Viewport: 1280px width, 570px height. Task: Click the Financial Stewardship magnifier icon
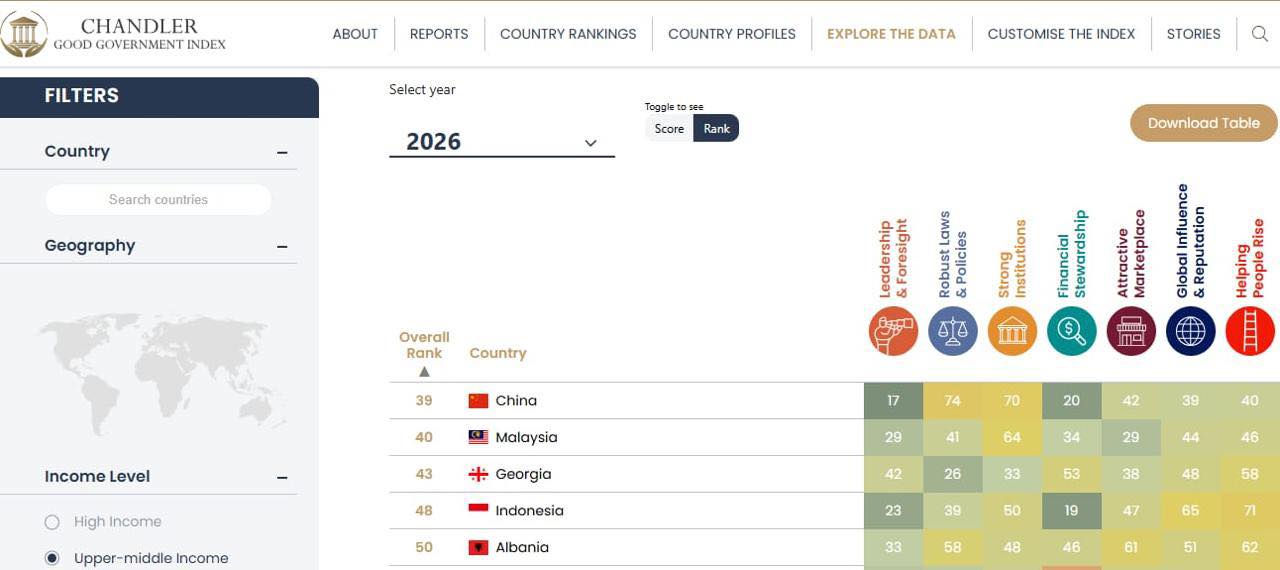pos(1072,331)
